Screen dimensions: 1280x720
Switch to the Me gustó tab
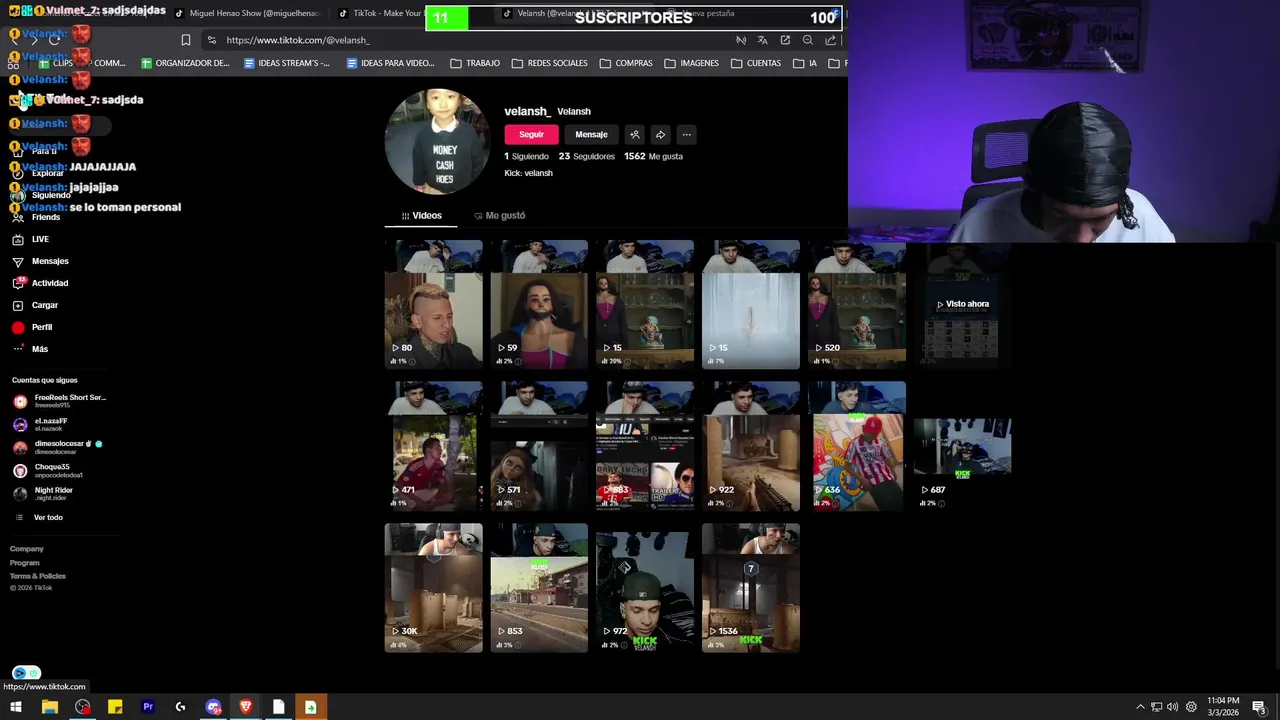coord(500,215)
